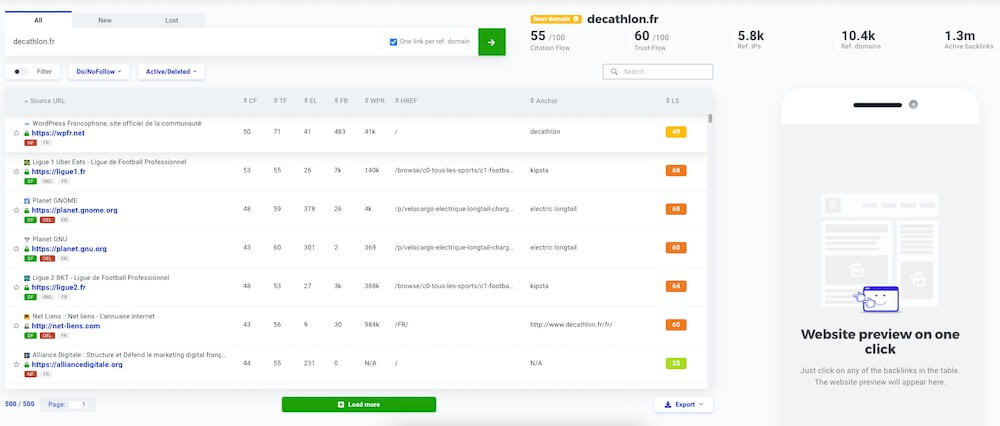This screenshot has width=1000, height=426.
Task: Star the wpfr.net backlink row
Action: click(x=17, y=133)
